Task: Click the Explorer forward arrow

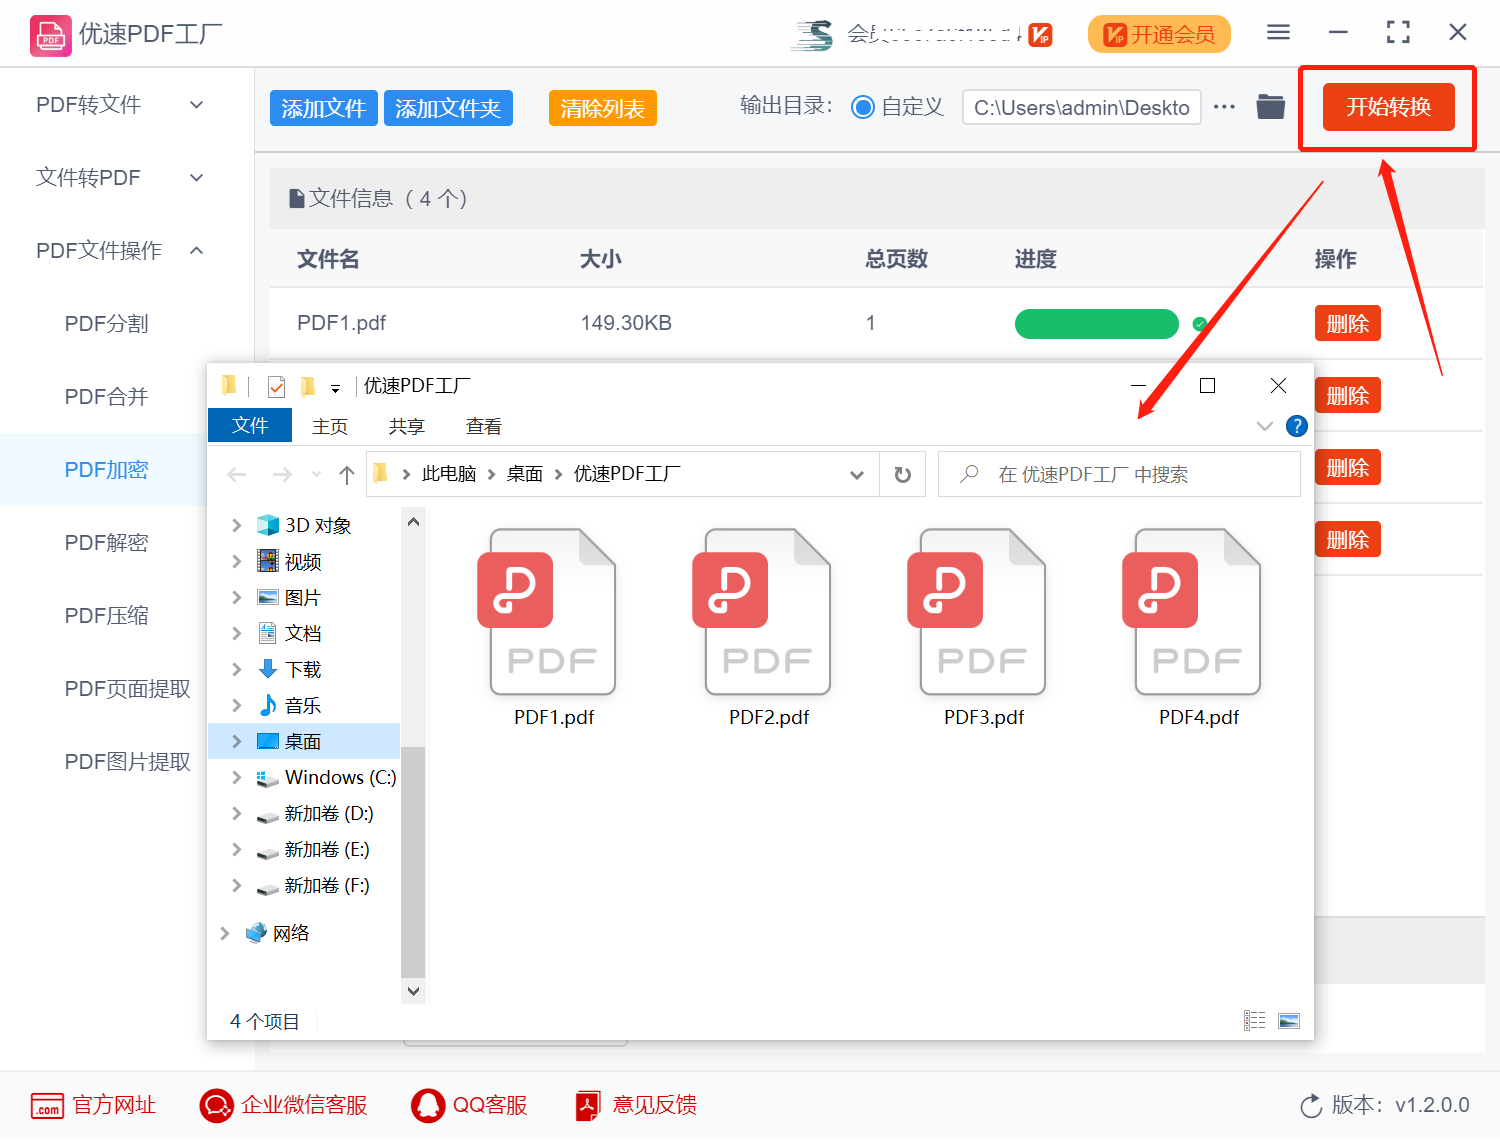Action: pos(283,475)
